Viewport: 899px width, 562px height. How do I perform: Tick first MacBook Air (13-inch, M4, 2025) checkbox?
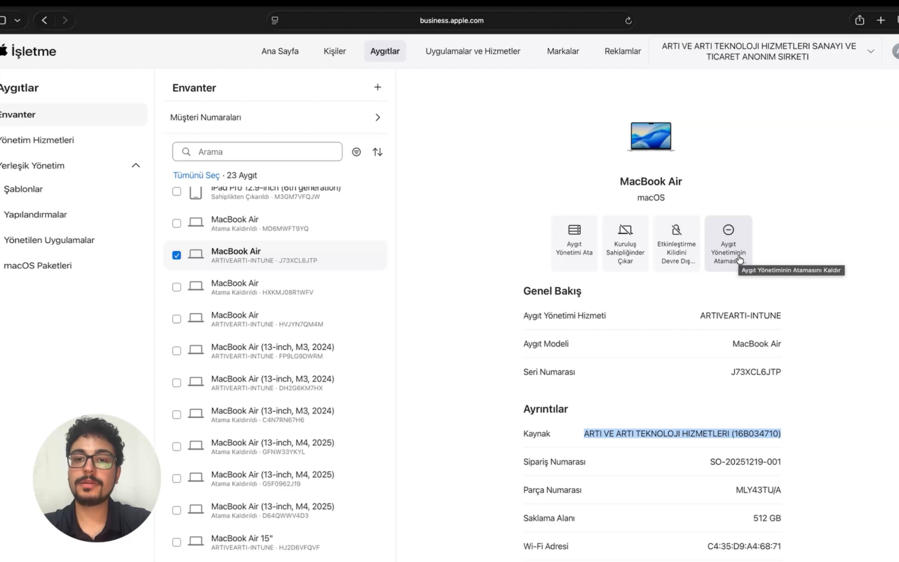coord(177,446)
